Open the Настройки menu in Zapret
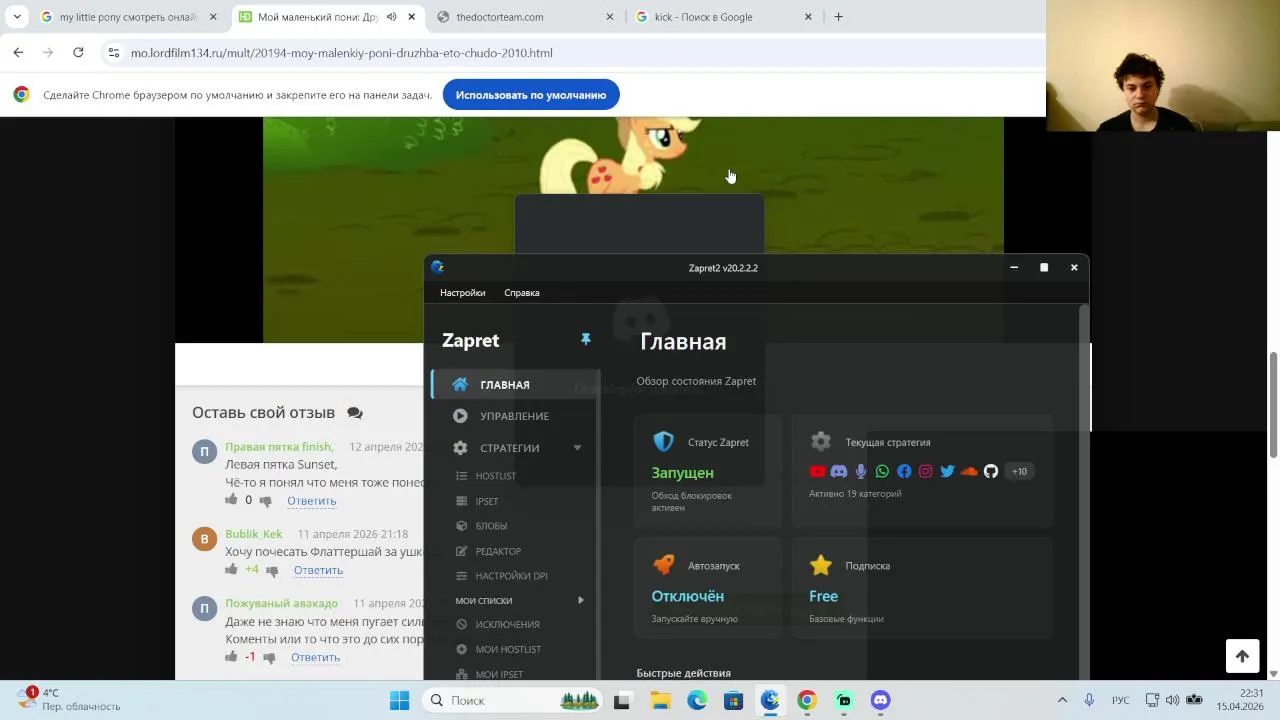The width and height of the screenshot is (1280, 720). [x=462, y=293]
